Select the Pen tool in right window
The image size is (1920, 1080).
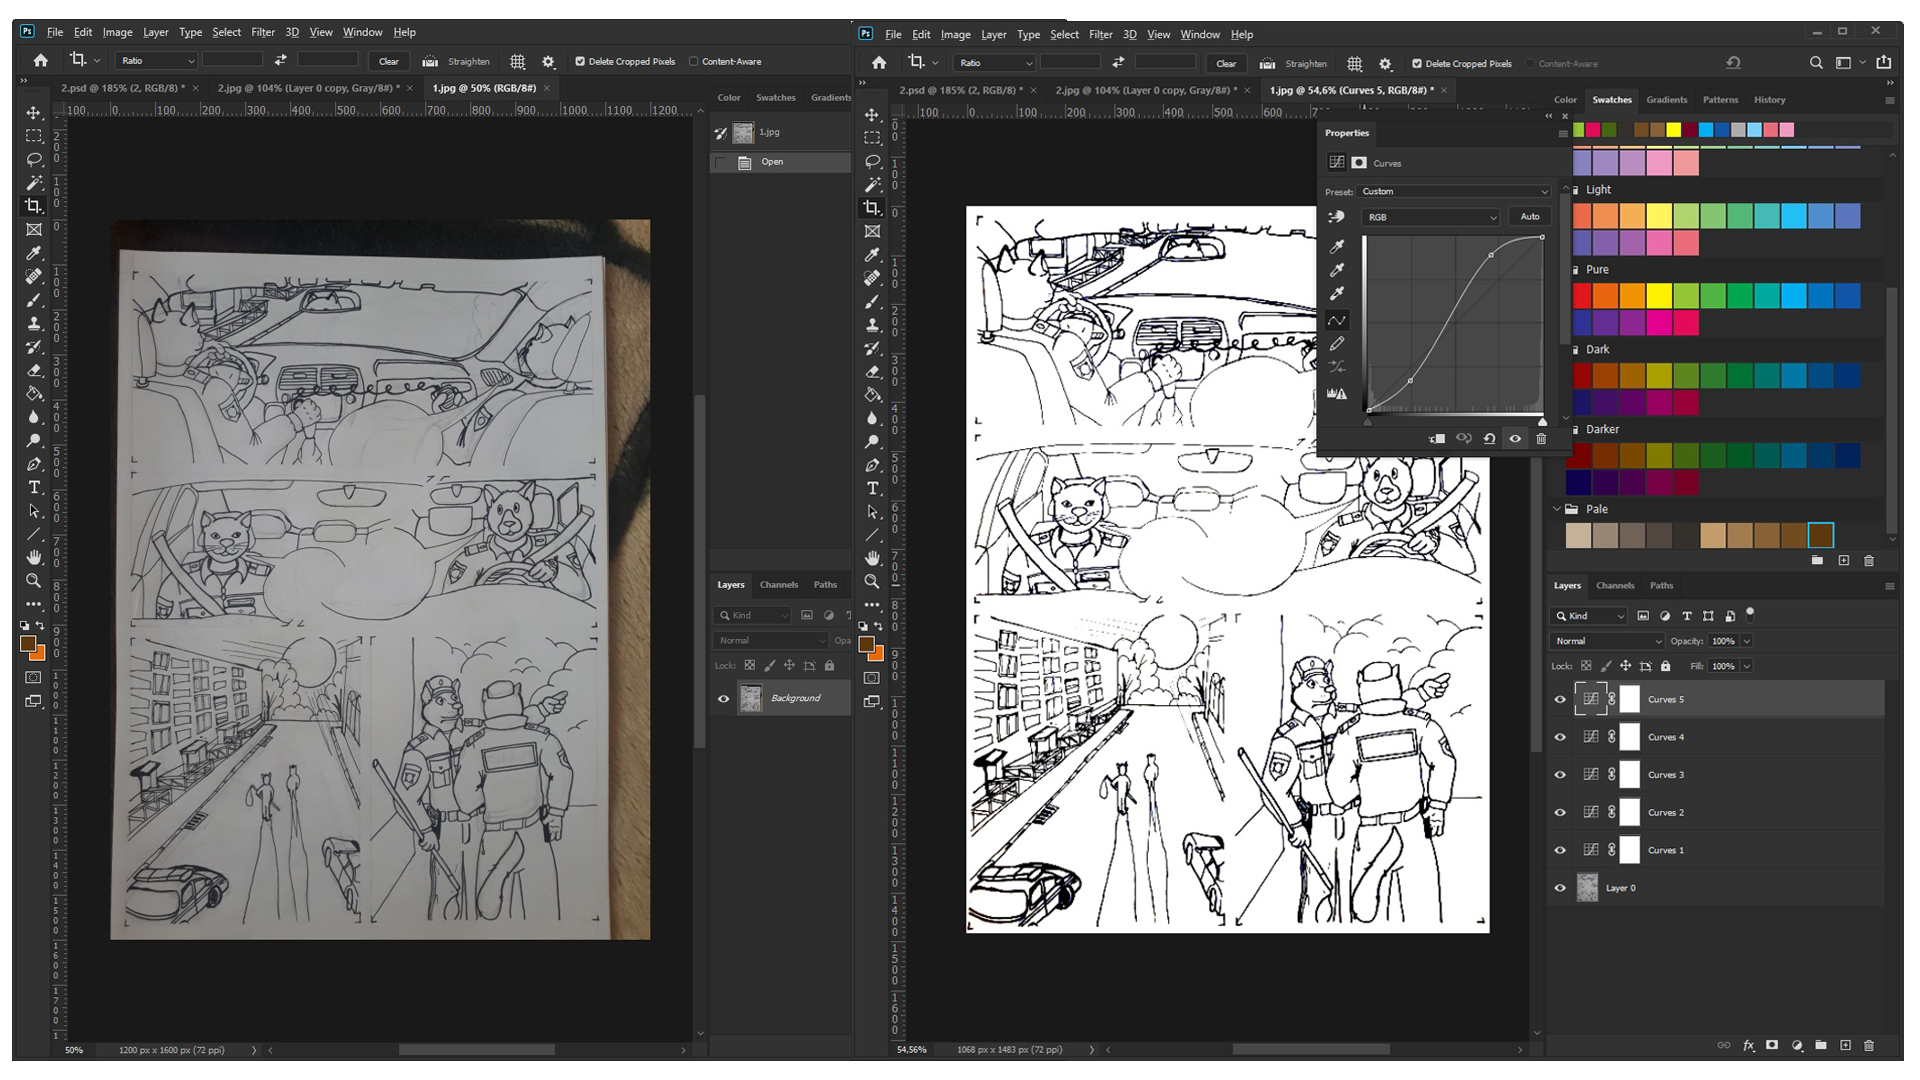point(872,465)
